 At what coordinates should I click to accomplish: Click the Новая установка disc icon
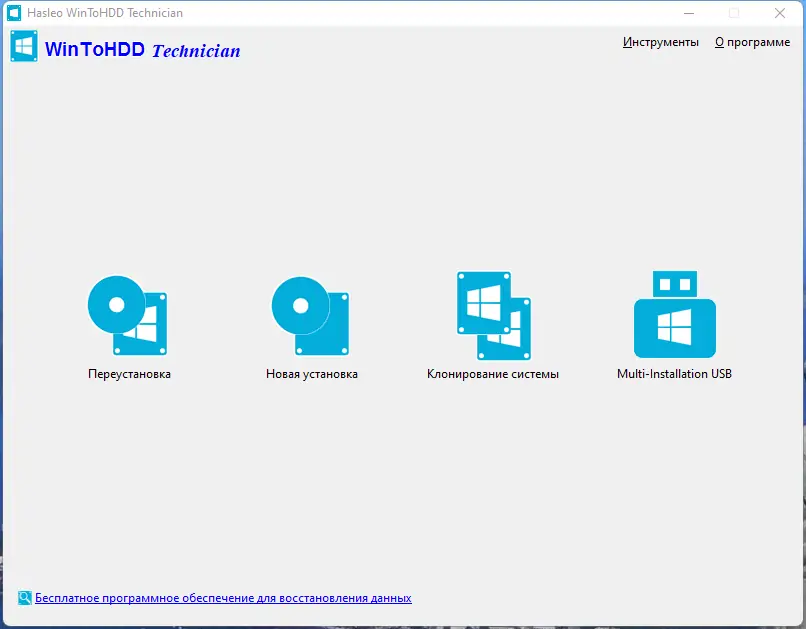click(310, 316)
